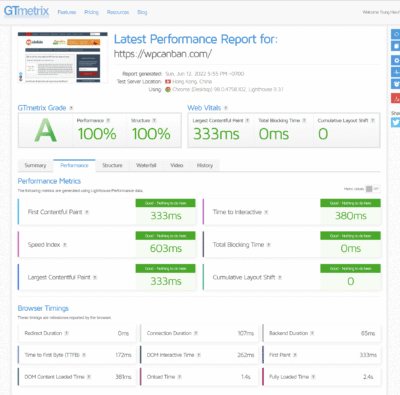Viewport: 400px width, 395px height.
Task: Open the Waterfall tab
Action: (146, 165)
